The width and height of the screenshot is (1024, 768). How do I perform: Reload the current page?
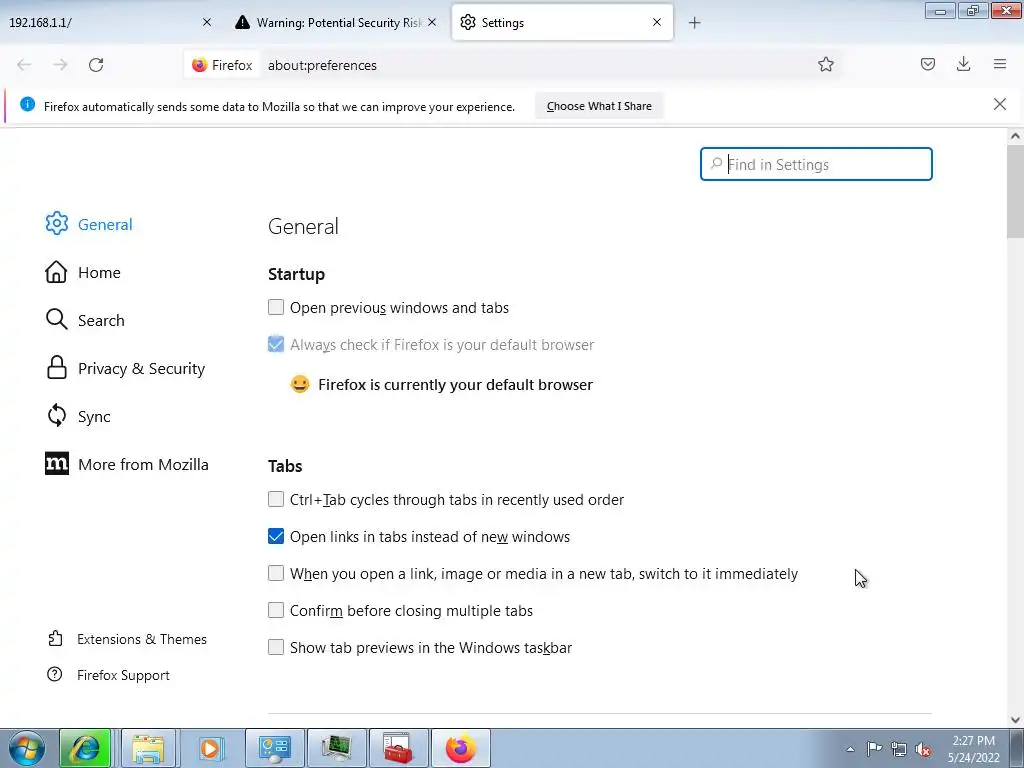(96, 65)
